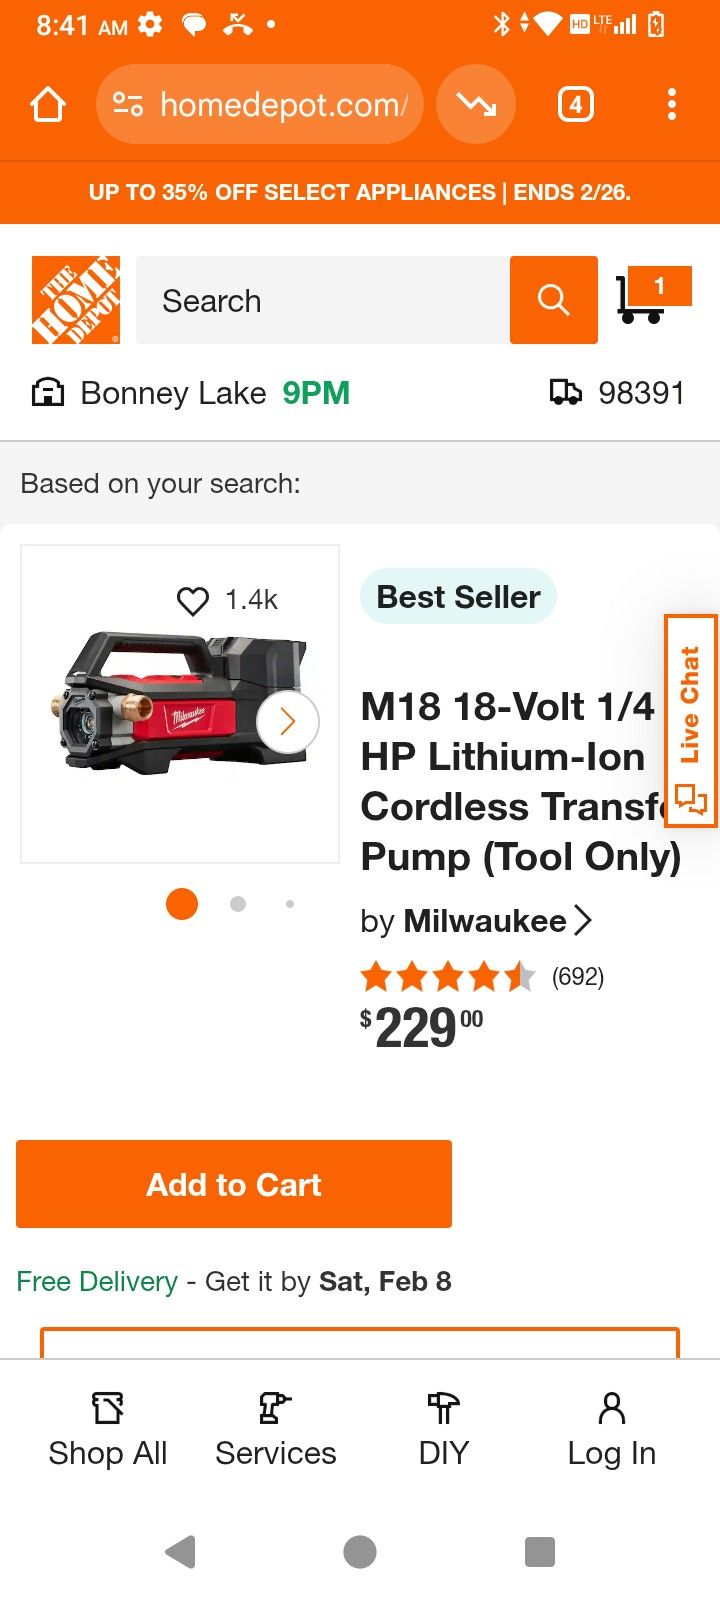The image size is (720, 1600).
Task: Change the Bonney Lake store selection
Action: point(172,393)
